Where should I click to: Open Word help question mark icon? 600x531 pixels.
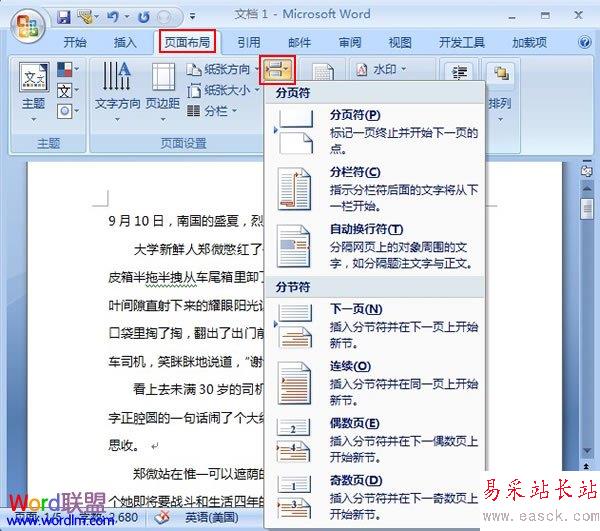coord(584,42)
